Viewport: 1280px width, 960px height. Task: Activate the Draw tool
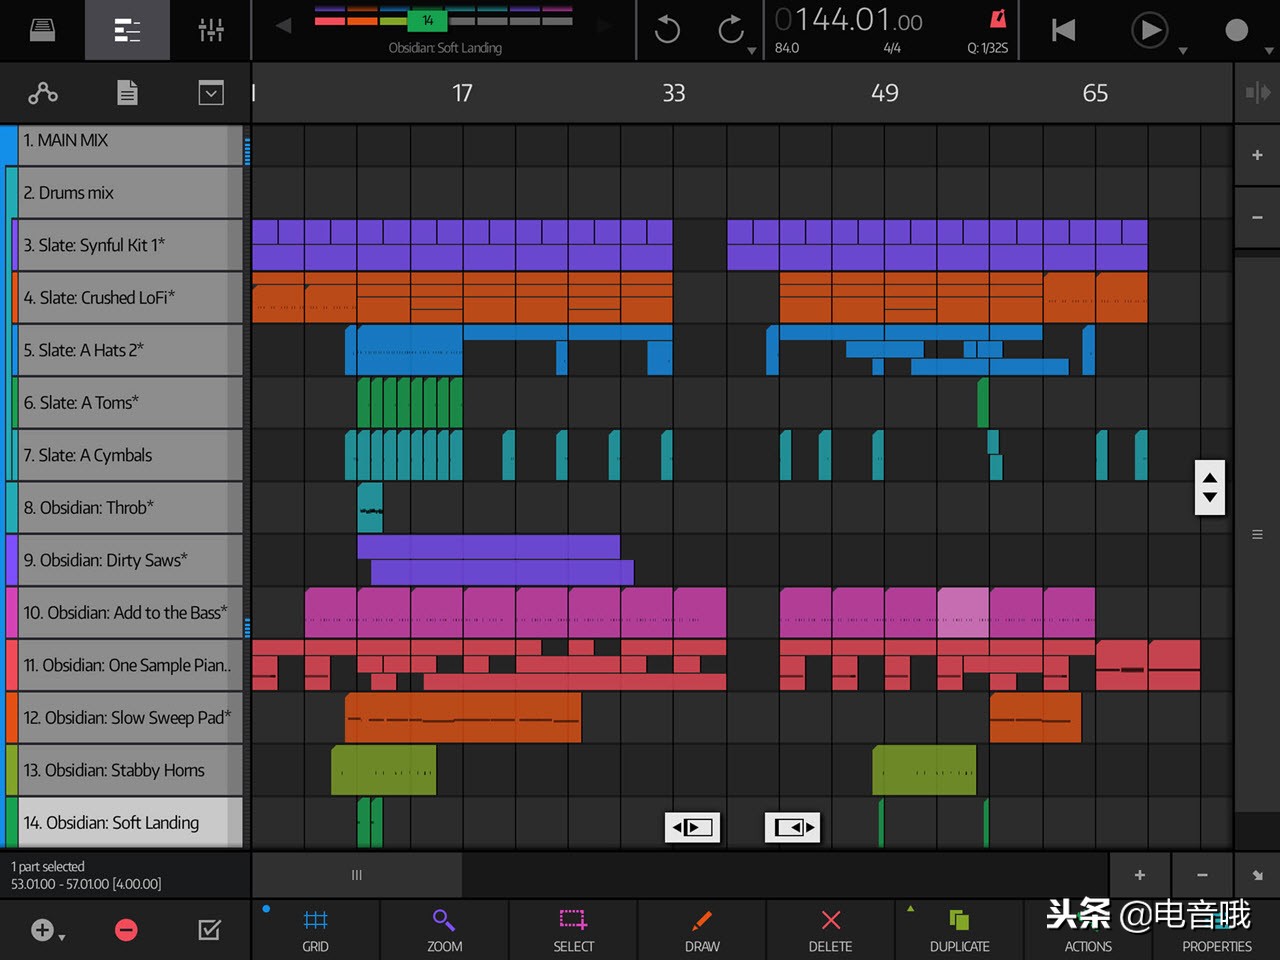point(701,929)
